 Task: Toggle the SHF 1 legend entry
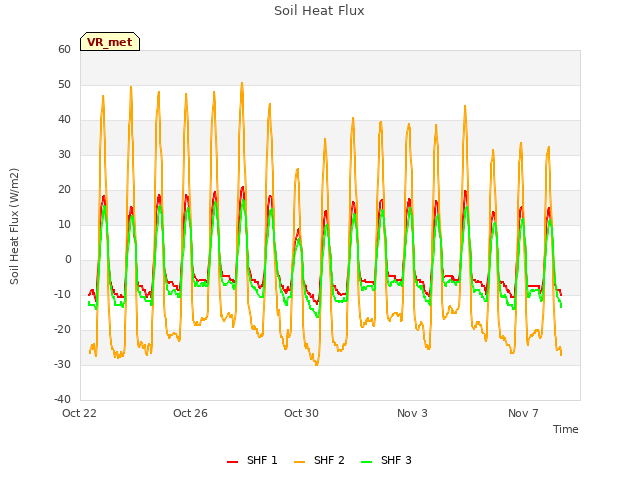coord(252,460)
